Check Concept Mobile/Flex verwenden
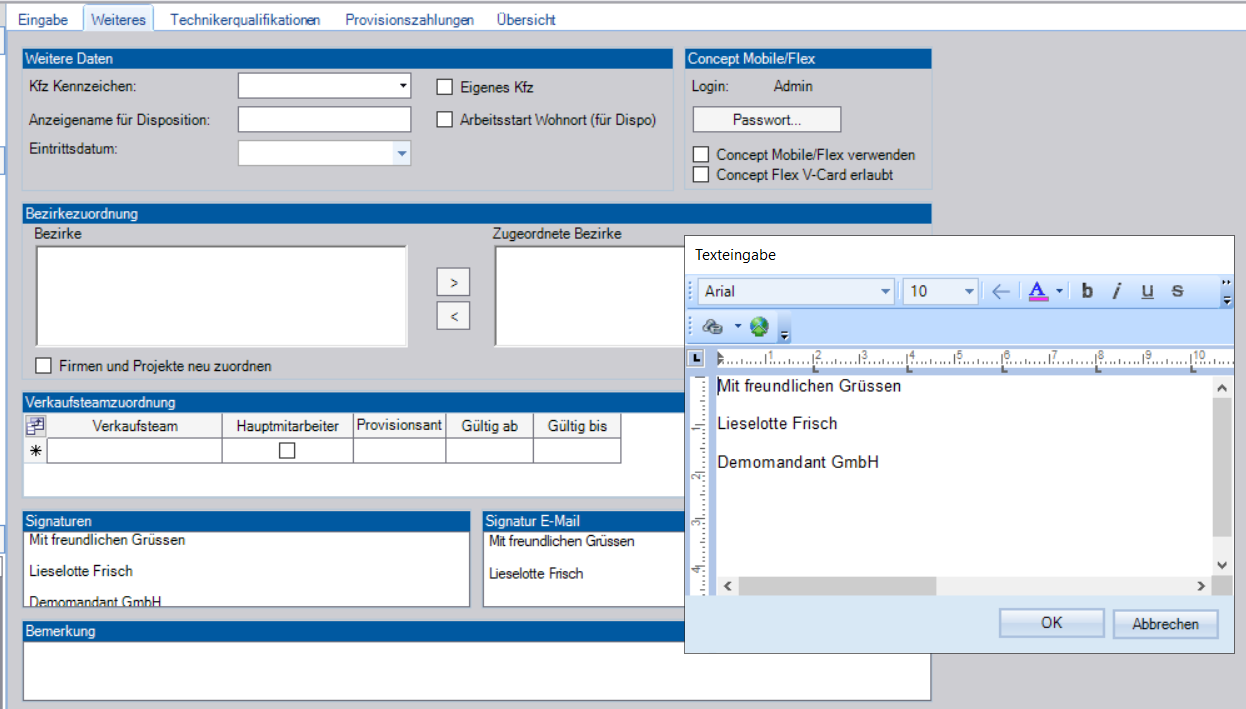 701,155
